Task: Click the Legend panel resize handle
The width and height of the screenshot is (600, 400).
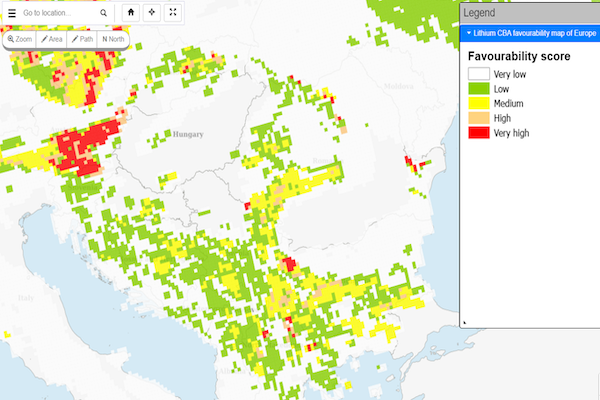Action: (x=464, y=322)
